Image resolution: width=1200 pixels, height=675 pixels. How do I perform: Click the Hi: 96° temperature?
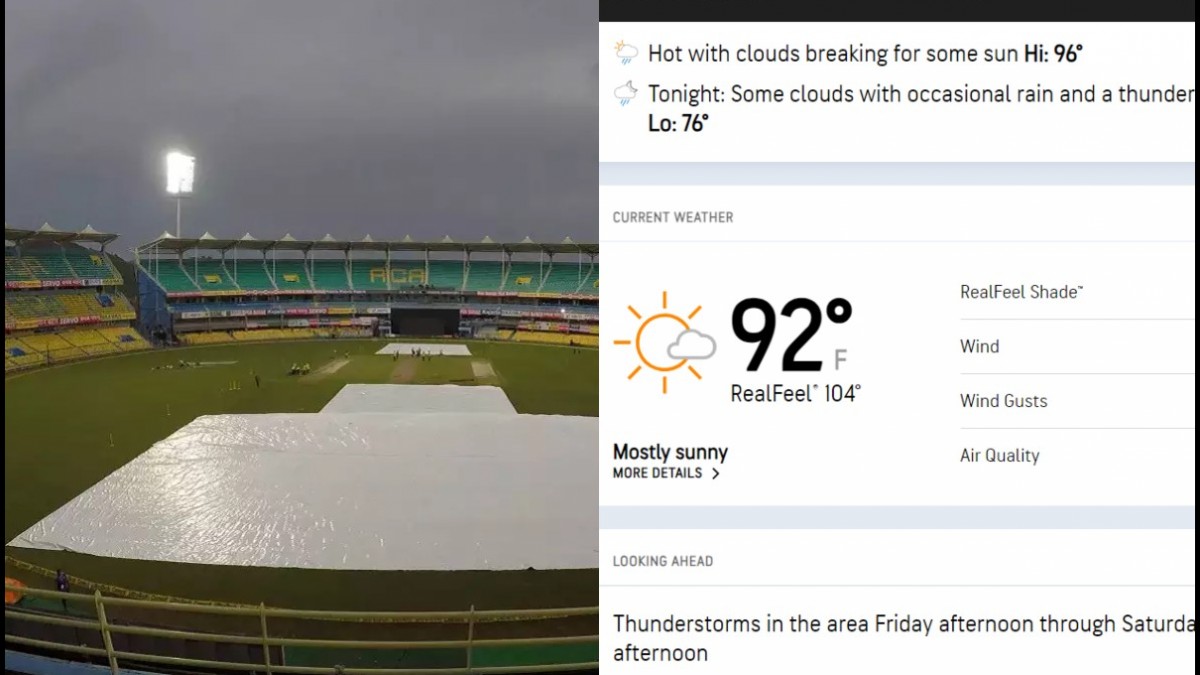tap(1053, 53)
